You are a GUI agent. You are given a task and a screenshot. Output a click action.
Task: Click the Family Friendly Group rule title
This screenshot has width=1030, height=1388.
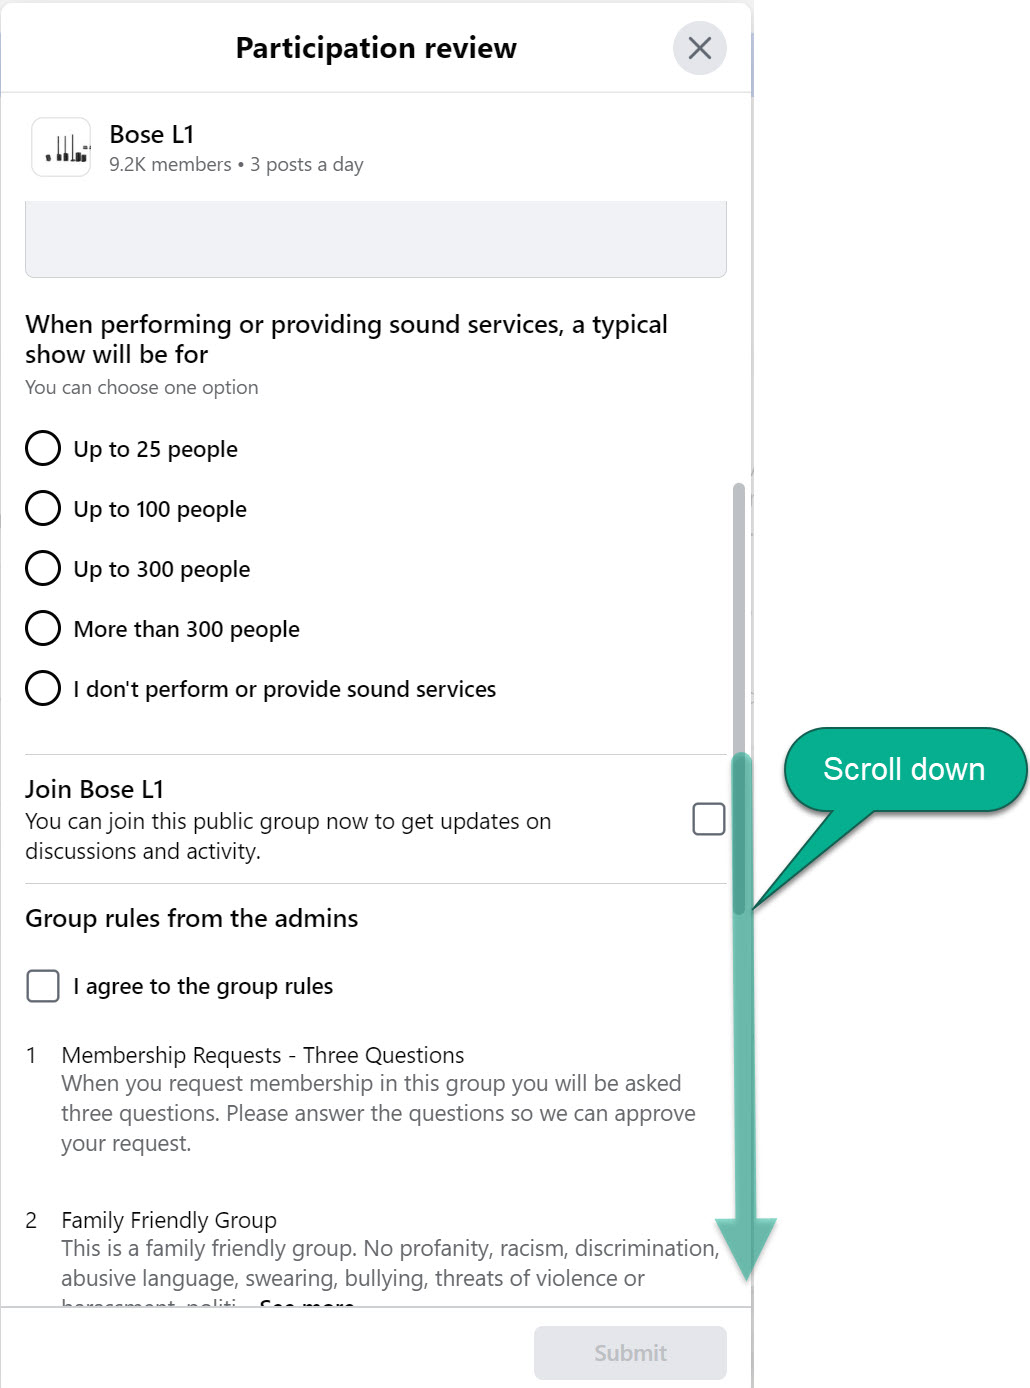pyautogui.click(x=169, y=1220)
